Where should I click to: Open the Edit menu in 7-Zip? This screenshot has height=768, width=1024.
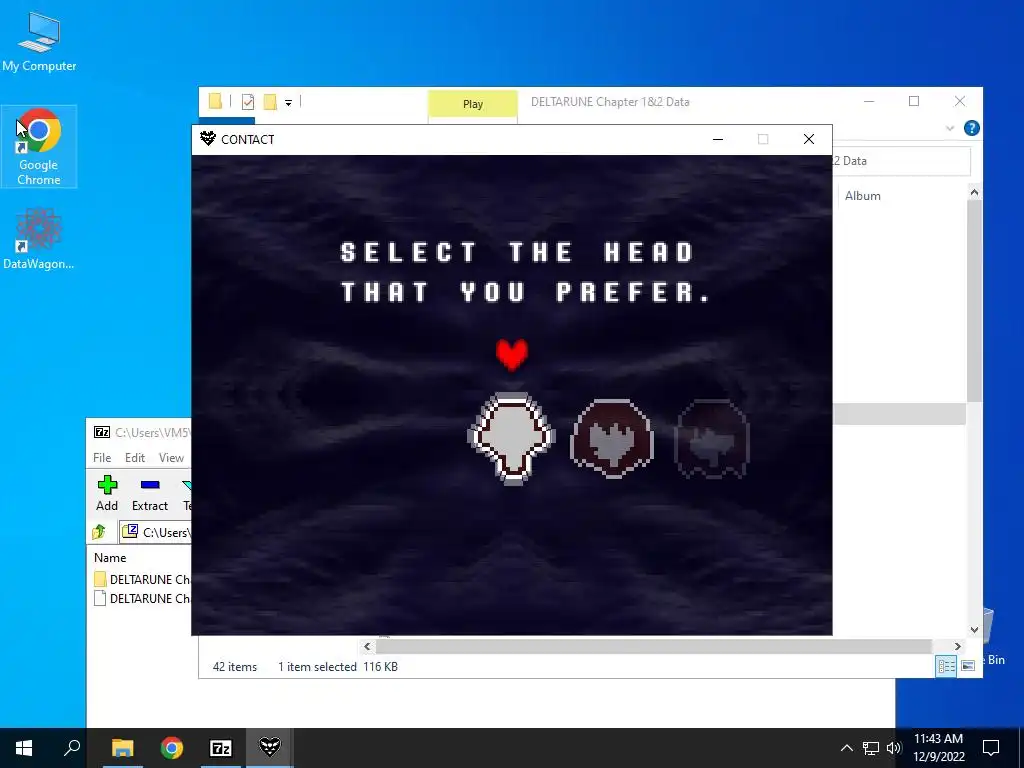135,458
